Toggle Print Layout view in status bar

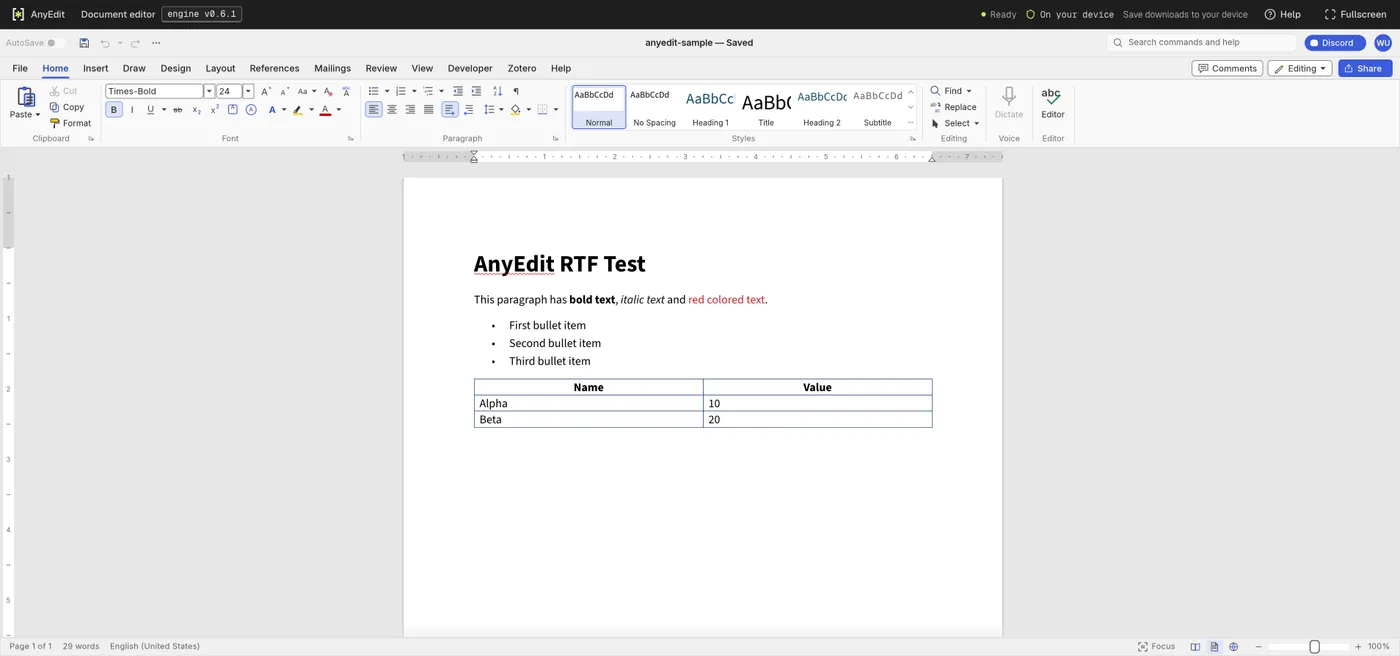point(1214,647)
